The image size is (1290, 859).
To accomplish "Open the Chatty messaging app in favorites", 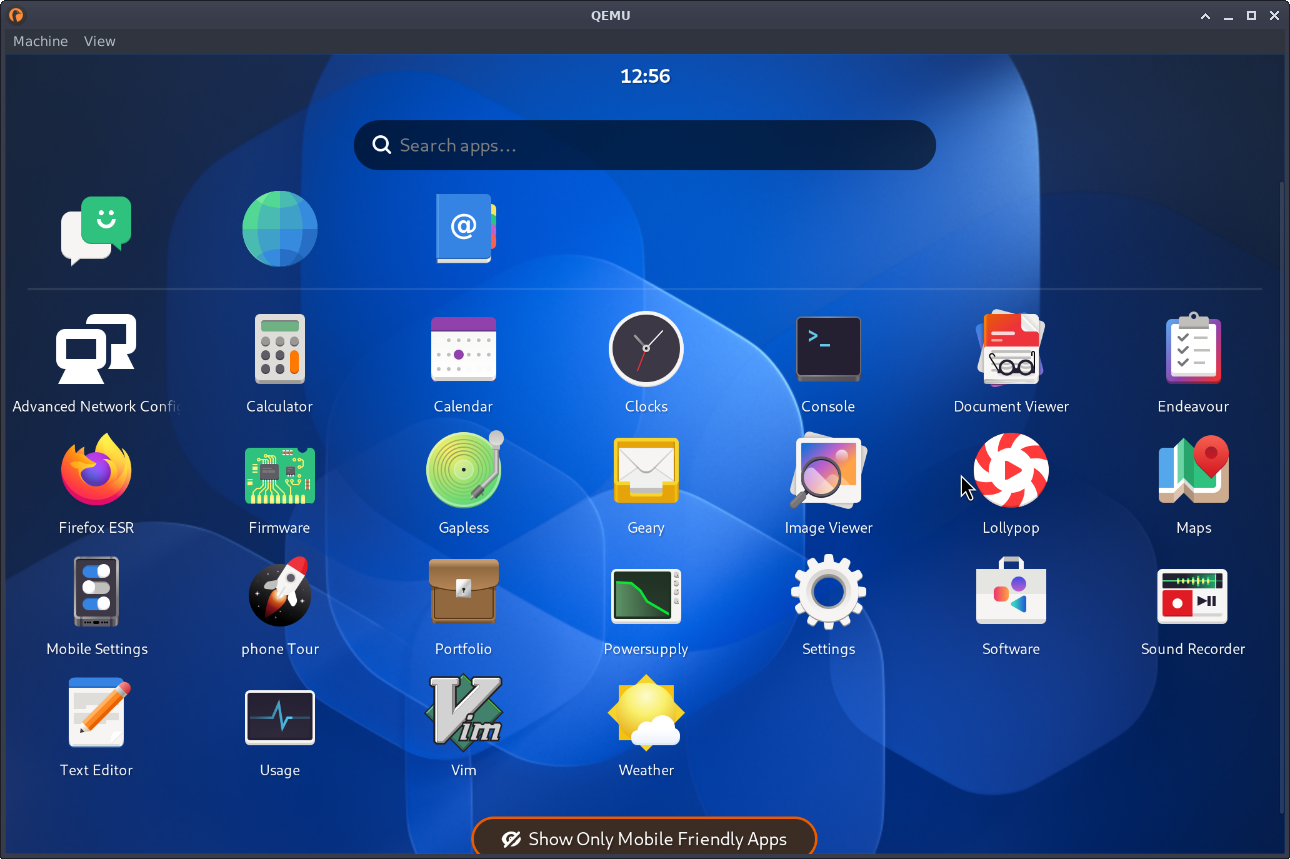I will [x=97, y=230].
